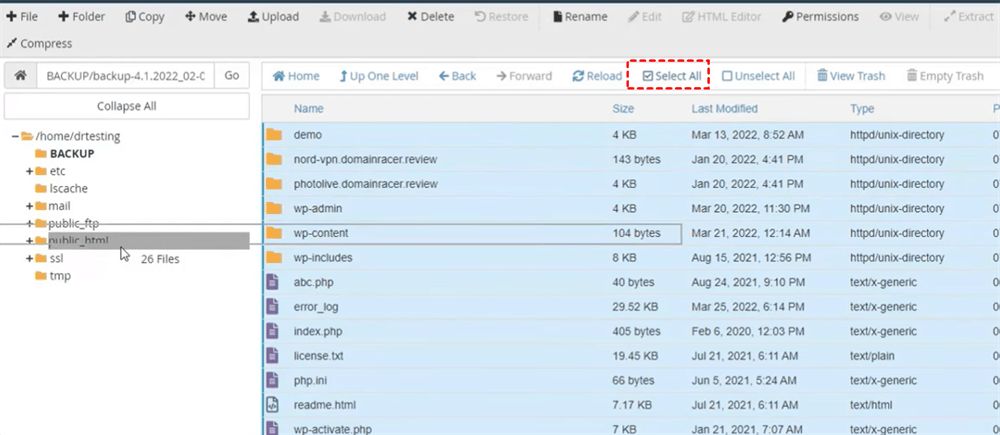The width and height of the screenshot is (1000, 435).
Task: Click the Go button
Action: click(232, 75)
